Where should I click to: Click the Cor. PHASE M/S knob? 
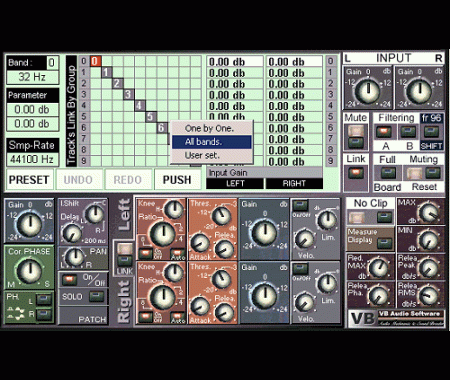30,271
